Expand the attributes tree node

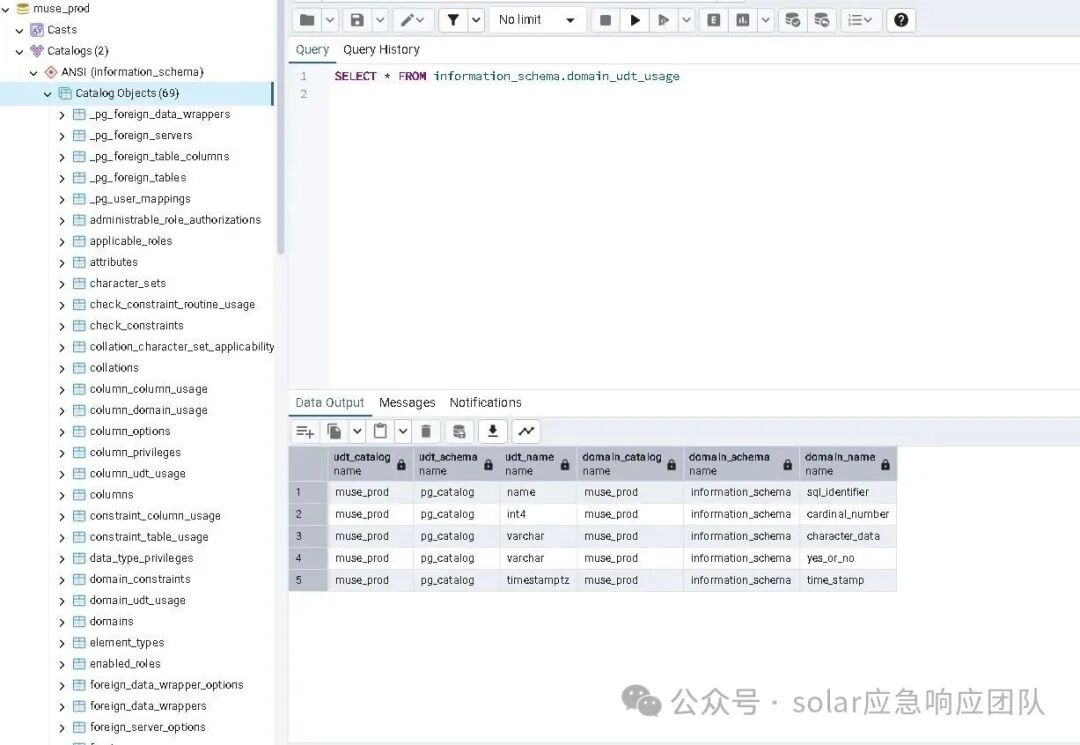click(x=62, y=263)
